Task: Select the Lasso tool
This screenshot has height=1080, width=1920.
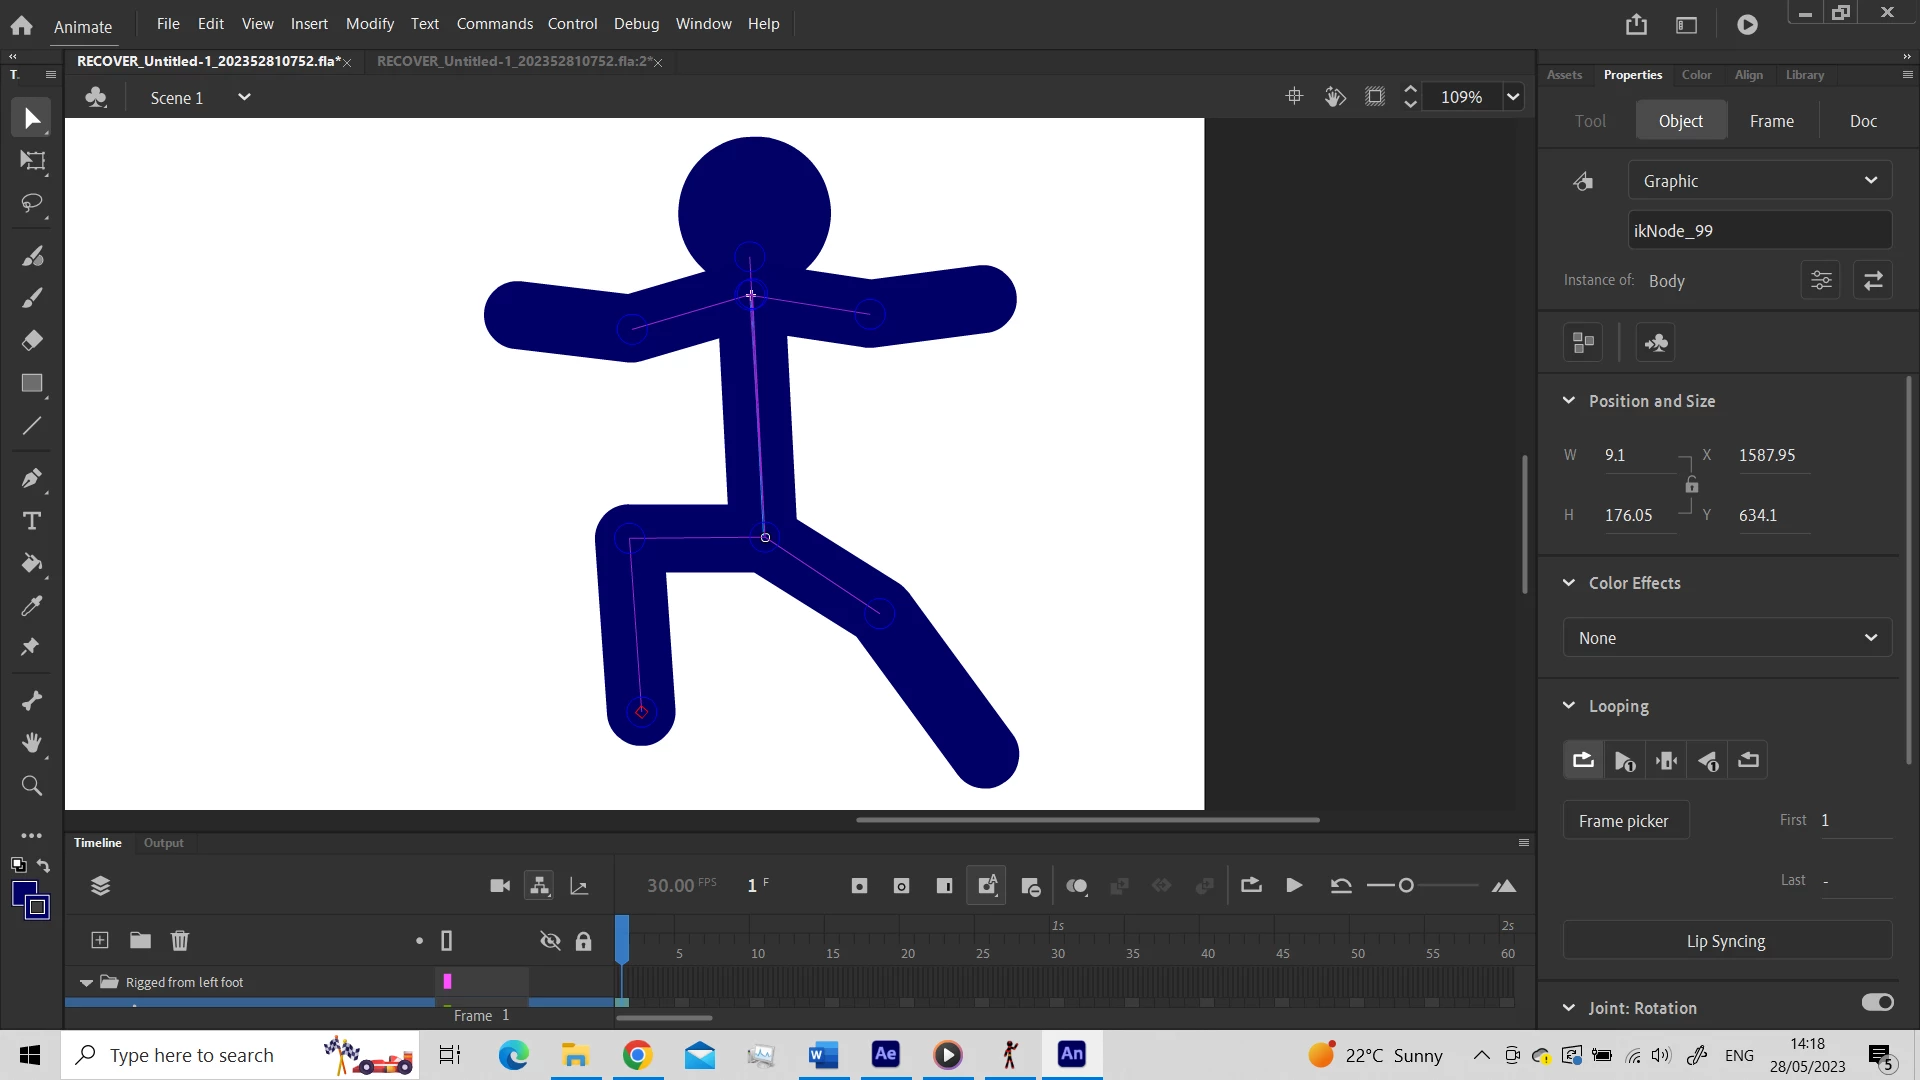Action: click(32, 204)
